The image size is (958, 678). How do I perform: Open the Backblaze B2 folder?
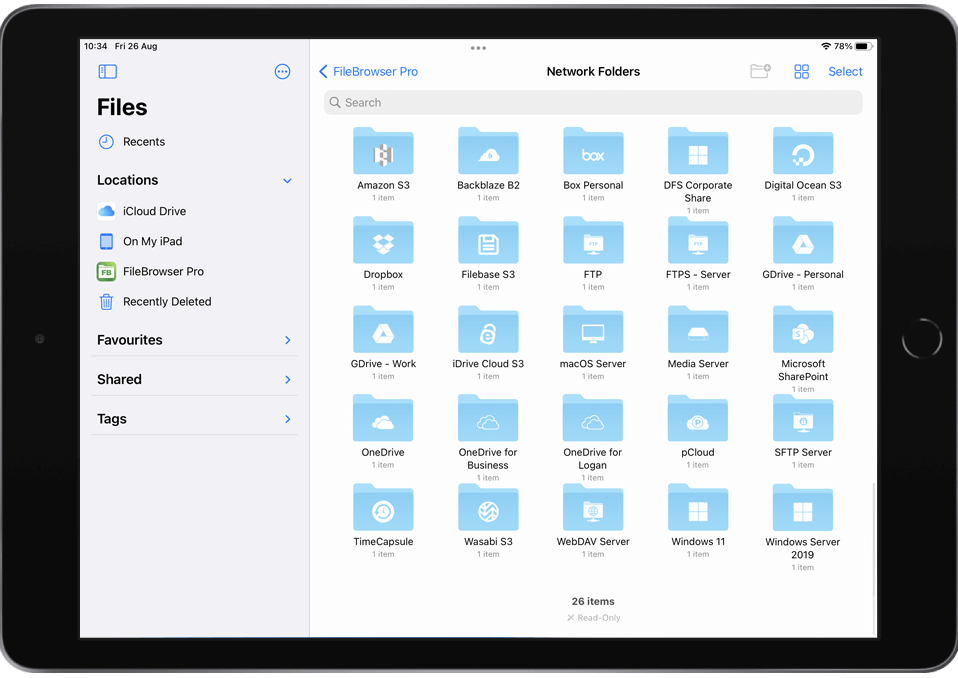click(x=488, y=151)
